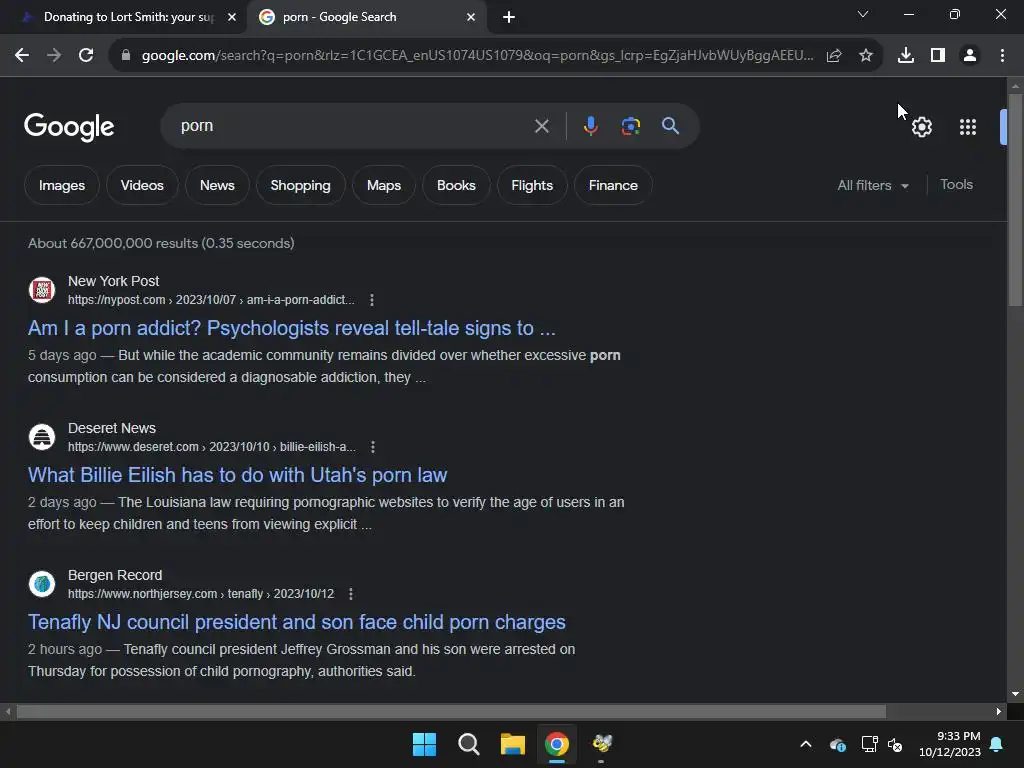The image size is (1024, 768).
Task: Open notifications bell in taskbar
Action: tap(997, 744)
